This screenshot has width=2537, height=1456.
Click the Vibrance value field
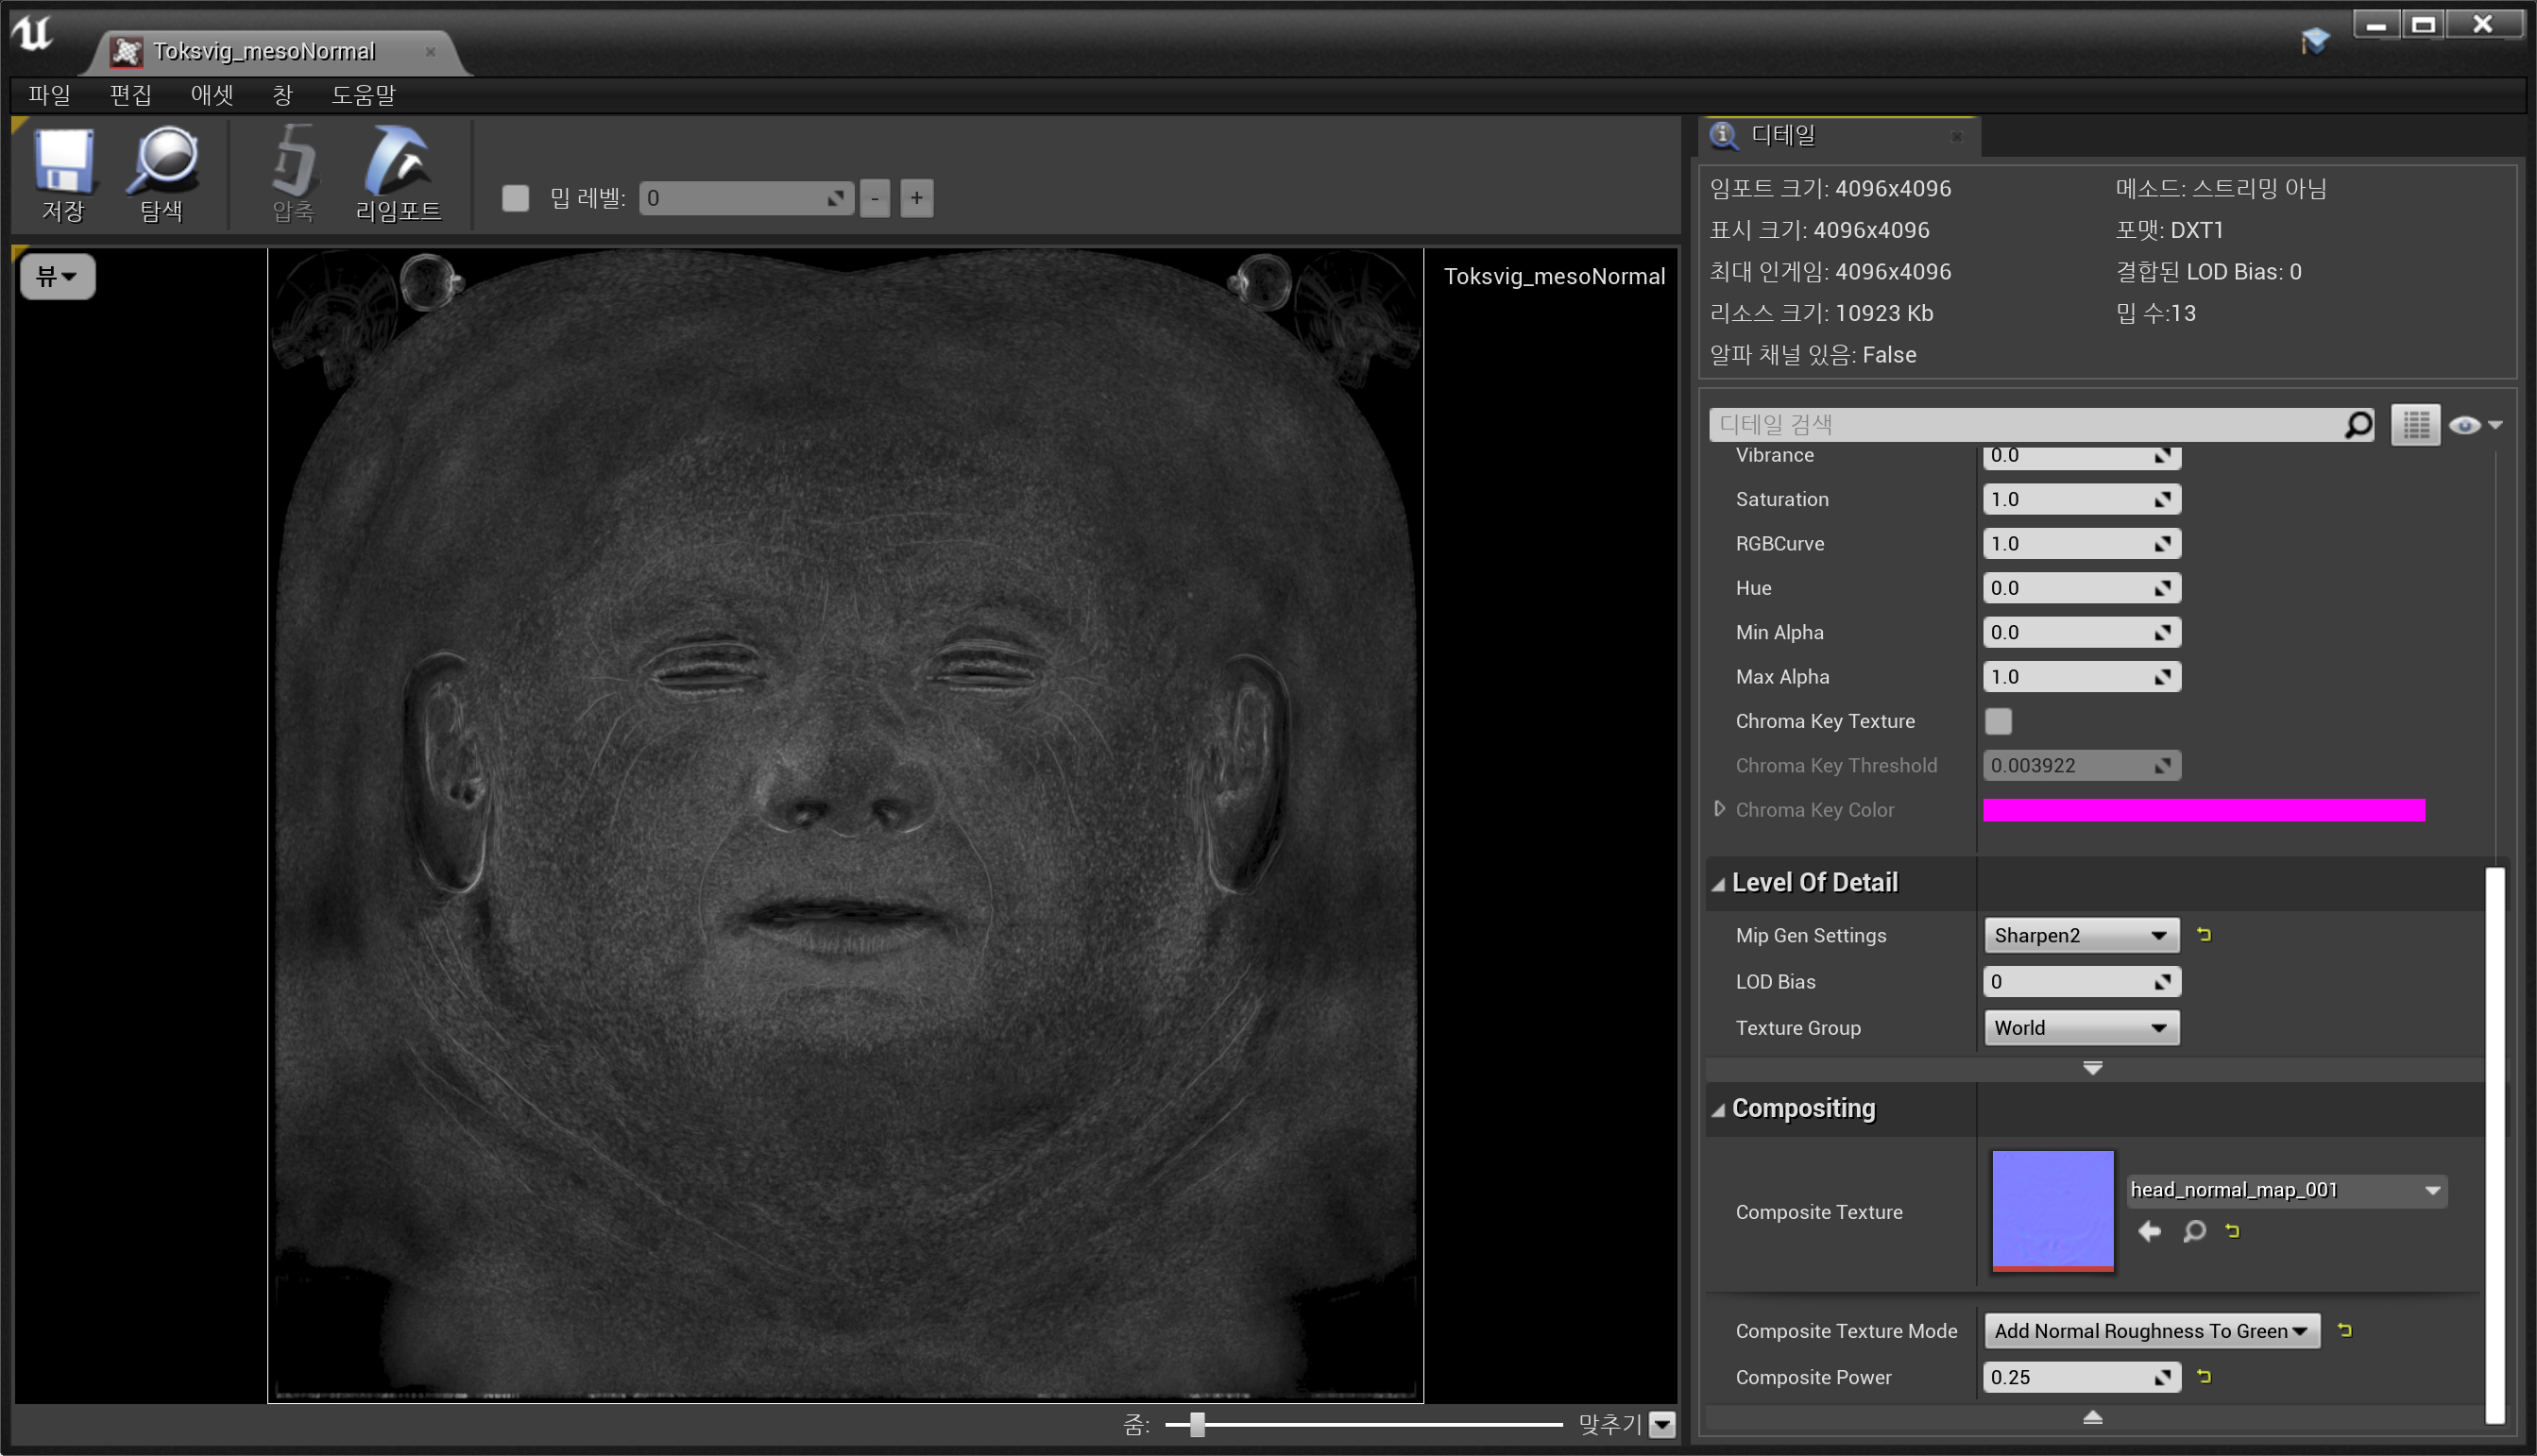(2081, 457)
